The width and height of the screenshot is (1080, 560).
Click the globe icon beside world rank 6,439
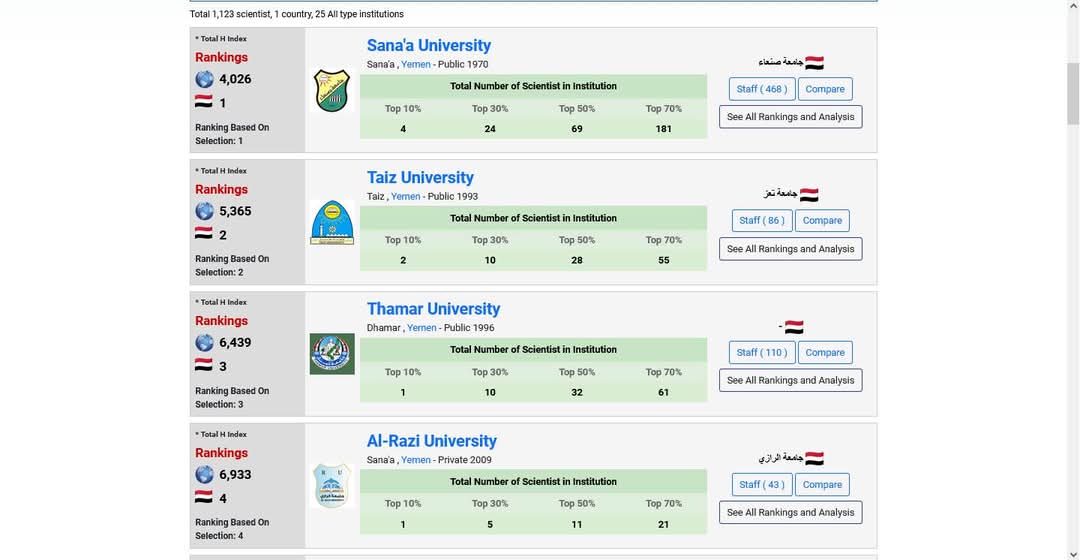coord(204,343)
